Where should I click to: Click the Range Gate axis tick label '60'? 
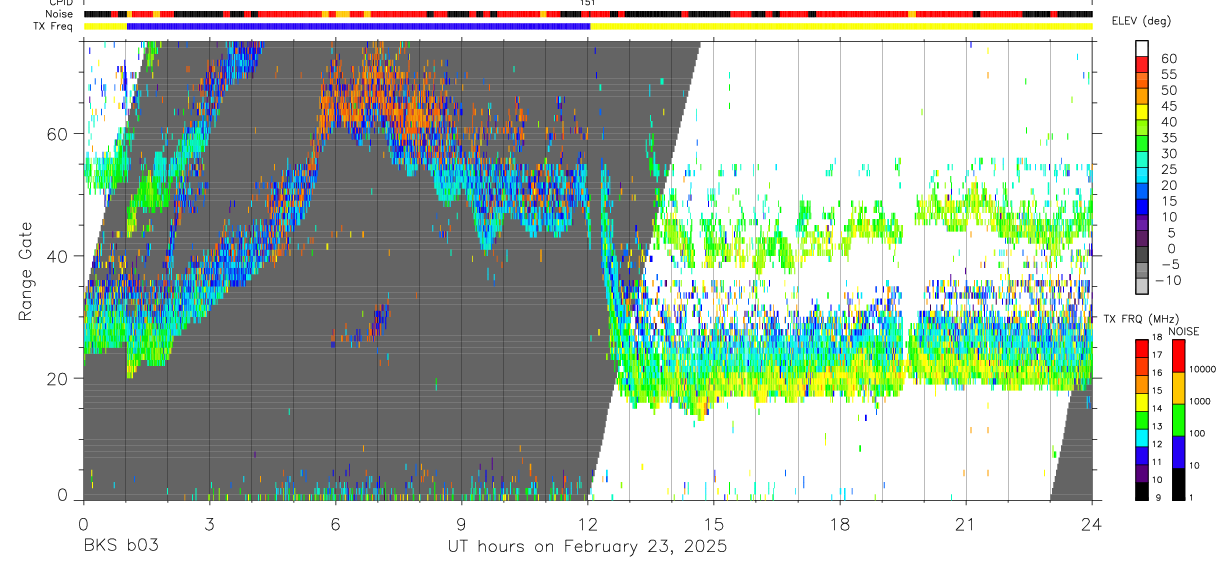tap(59, 134)
